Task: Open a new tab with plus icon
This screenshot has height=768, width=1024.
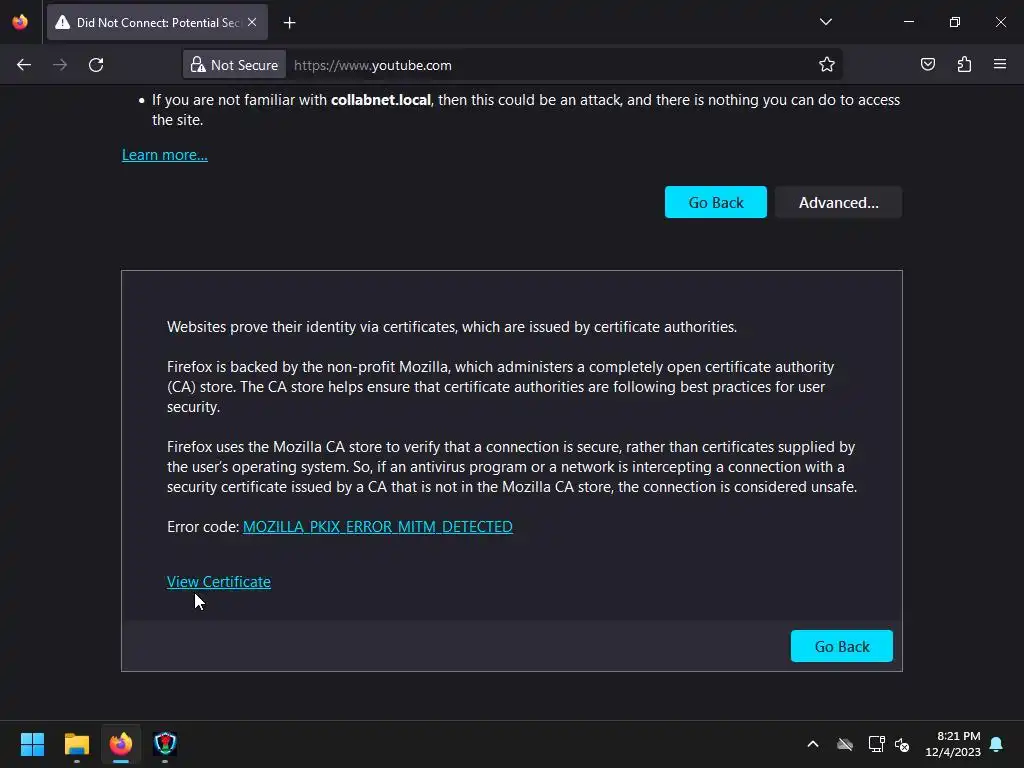Action: 289,23
